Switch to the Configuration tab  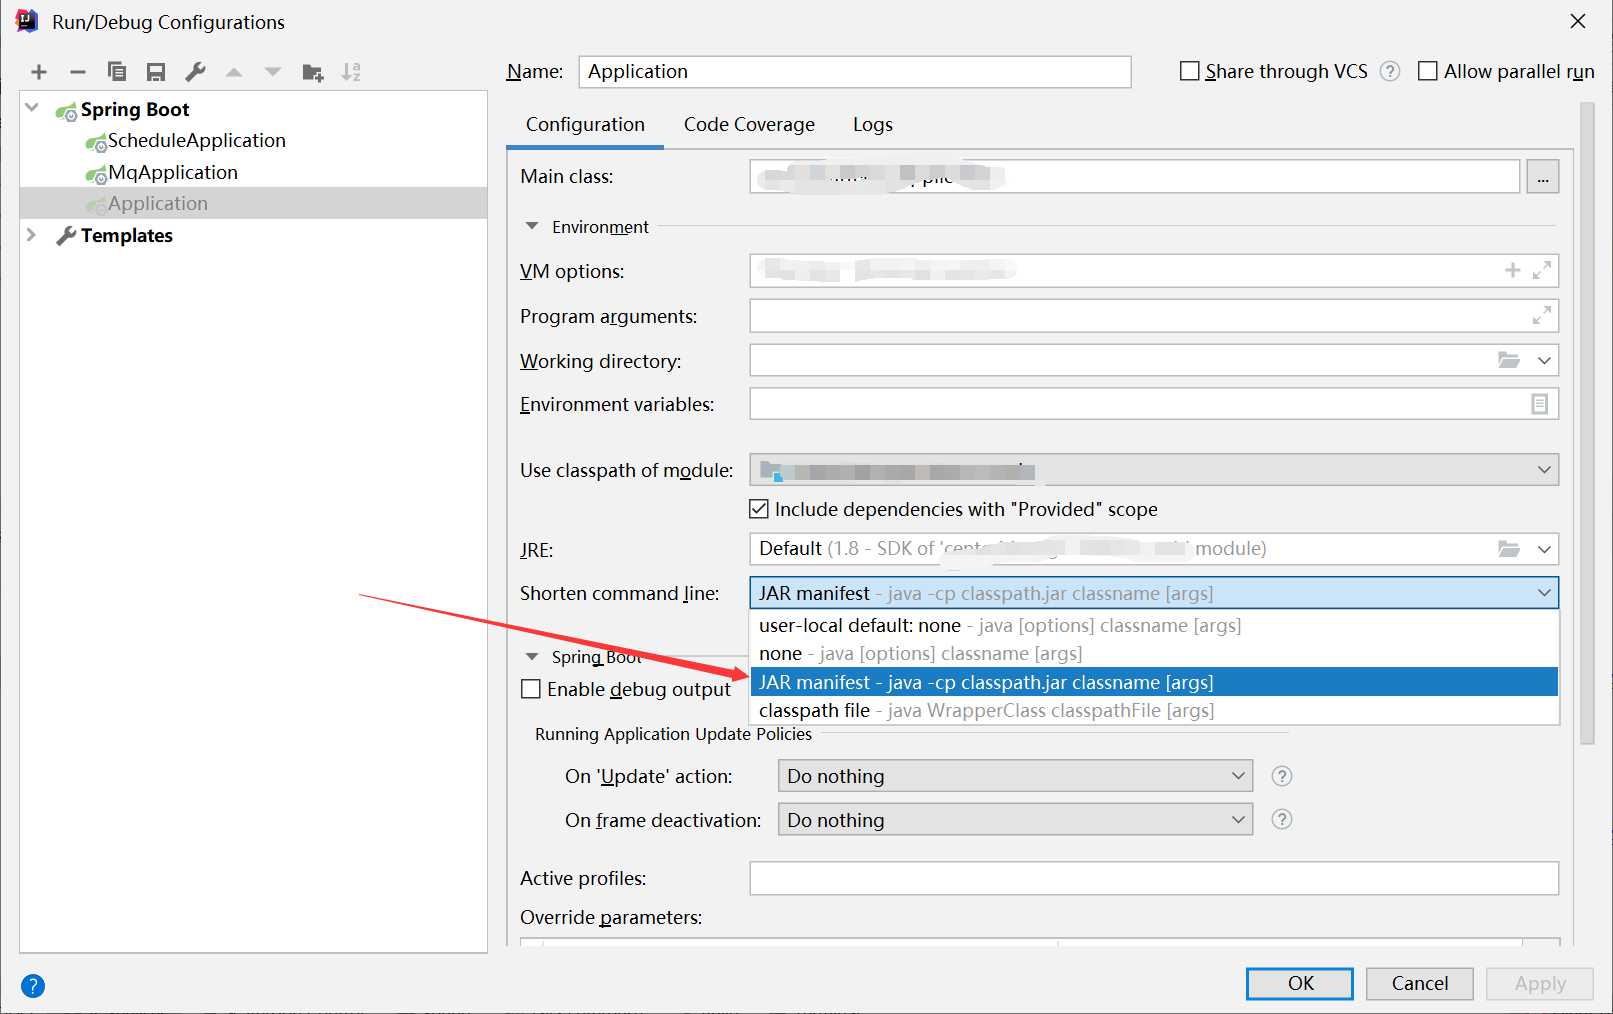(x=585, y=125)
